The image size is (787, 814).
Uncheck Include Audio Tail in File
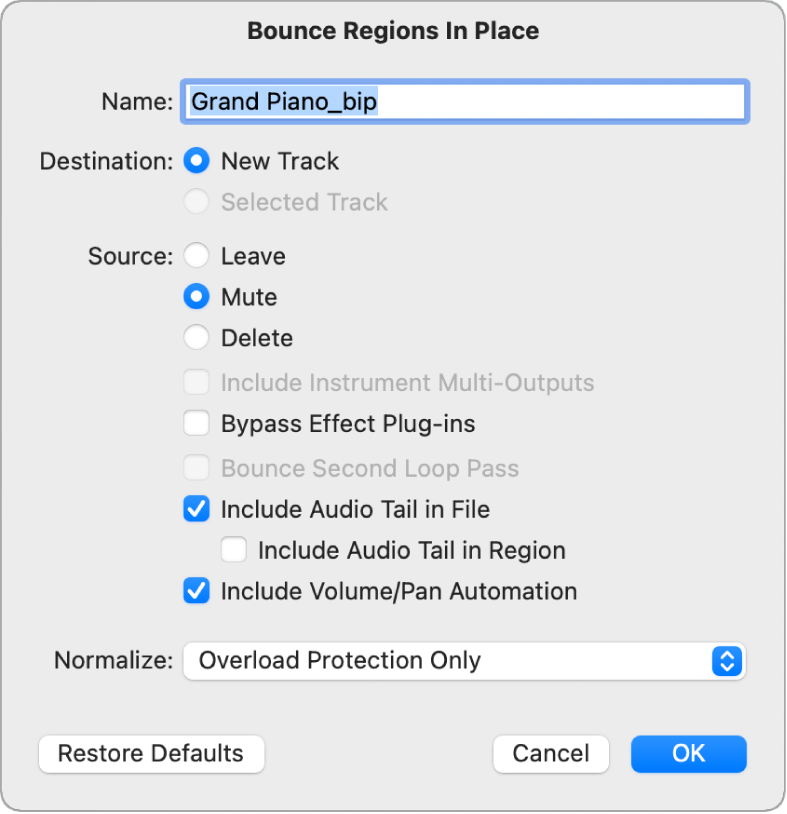[x=197, y=510]
